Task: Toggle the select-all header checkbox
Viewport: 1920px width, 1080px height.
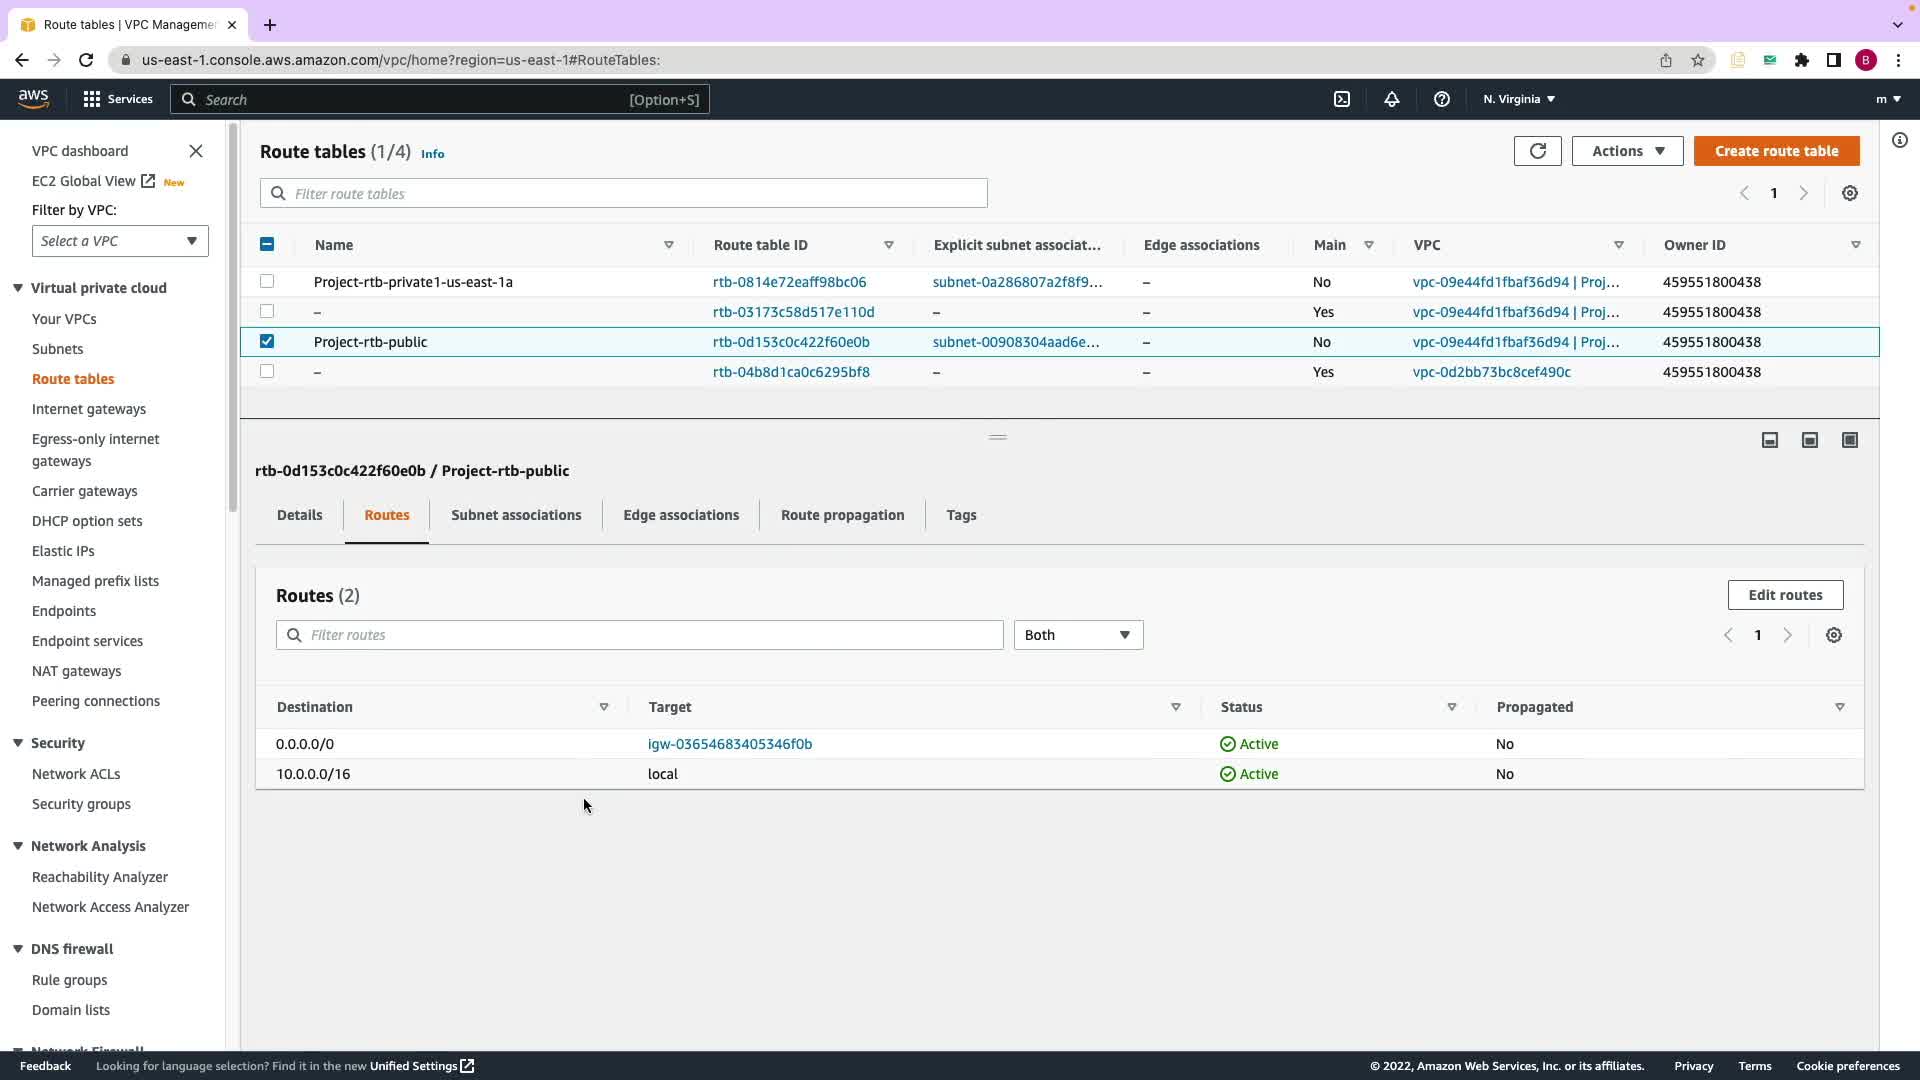Action: point(267,244)
